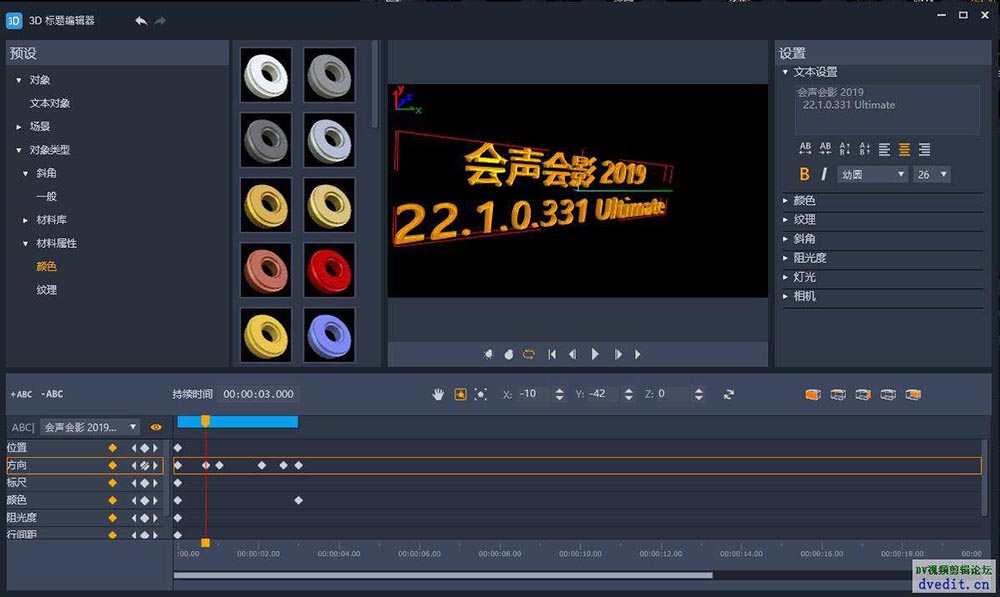The height and width of the screenshot is (597, 1000).
Task: Click the fourth 3D cube face icon
Action: [888, 395]
